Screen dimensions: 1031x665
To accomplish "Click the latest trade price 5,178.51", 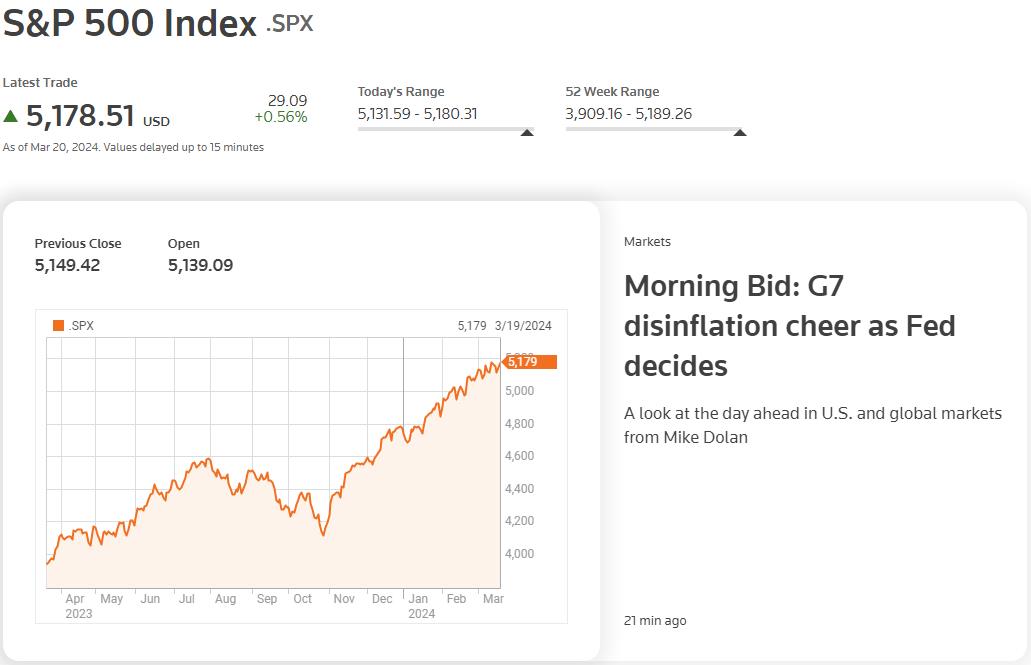I will (80, 116).
